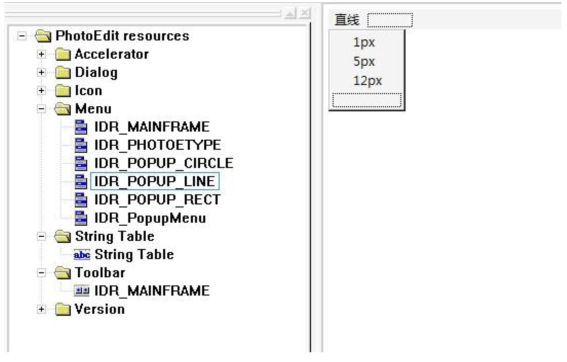
Task: Click the open Menu folder icon
Action: click(x=63, y=108)
